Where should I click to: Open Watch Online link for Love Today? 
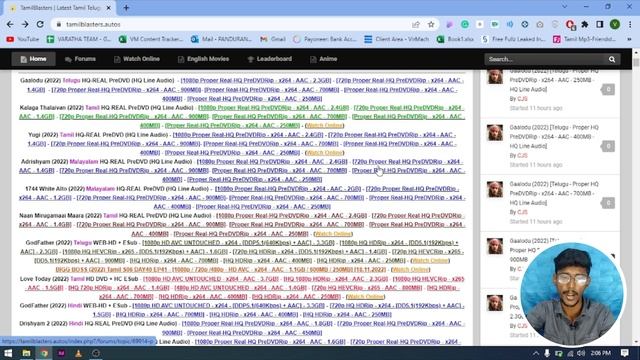(365, 297)
